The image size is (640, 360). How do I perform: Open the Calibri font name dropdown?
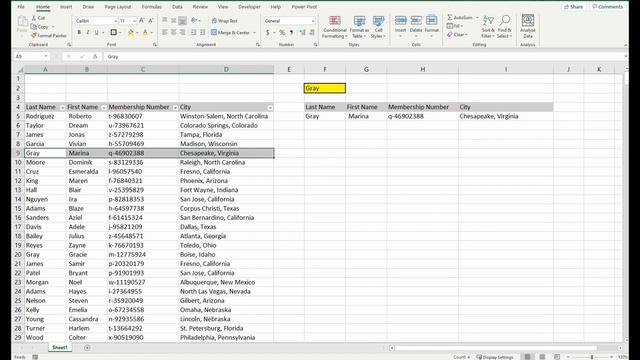click(x=116, y=21)
